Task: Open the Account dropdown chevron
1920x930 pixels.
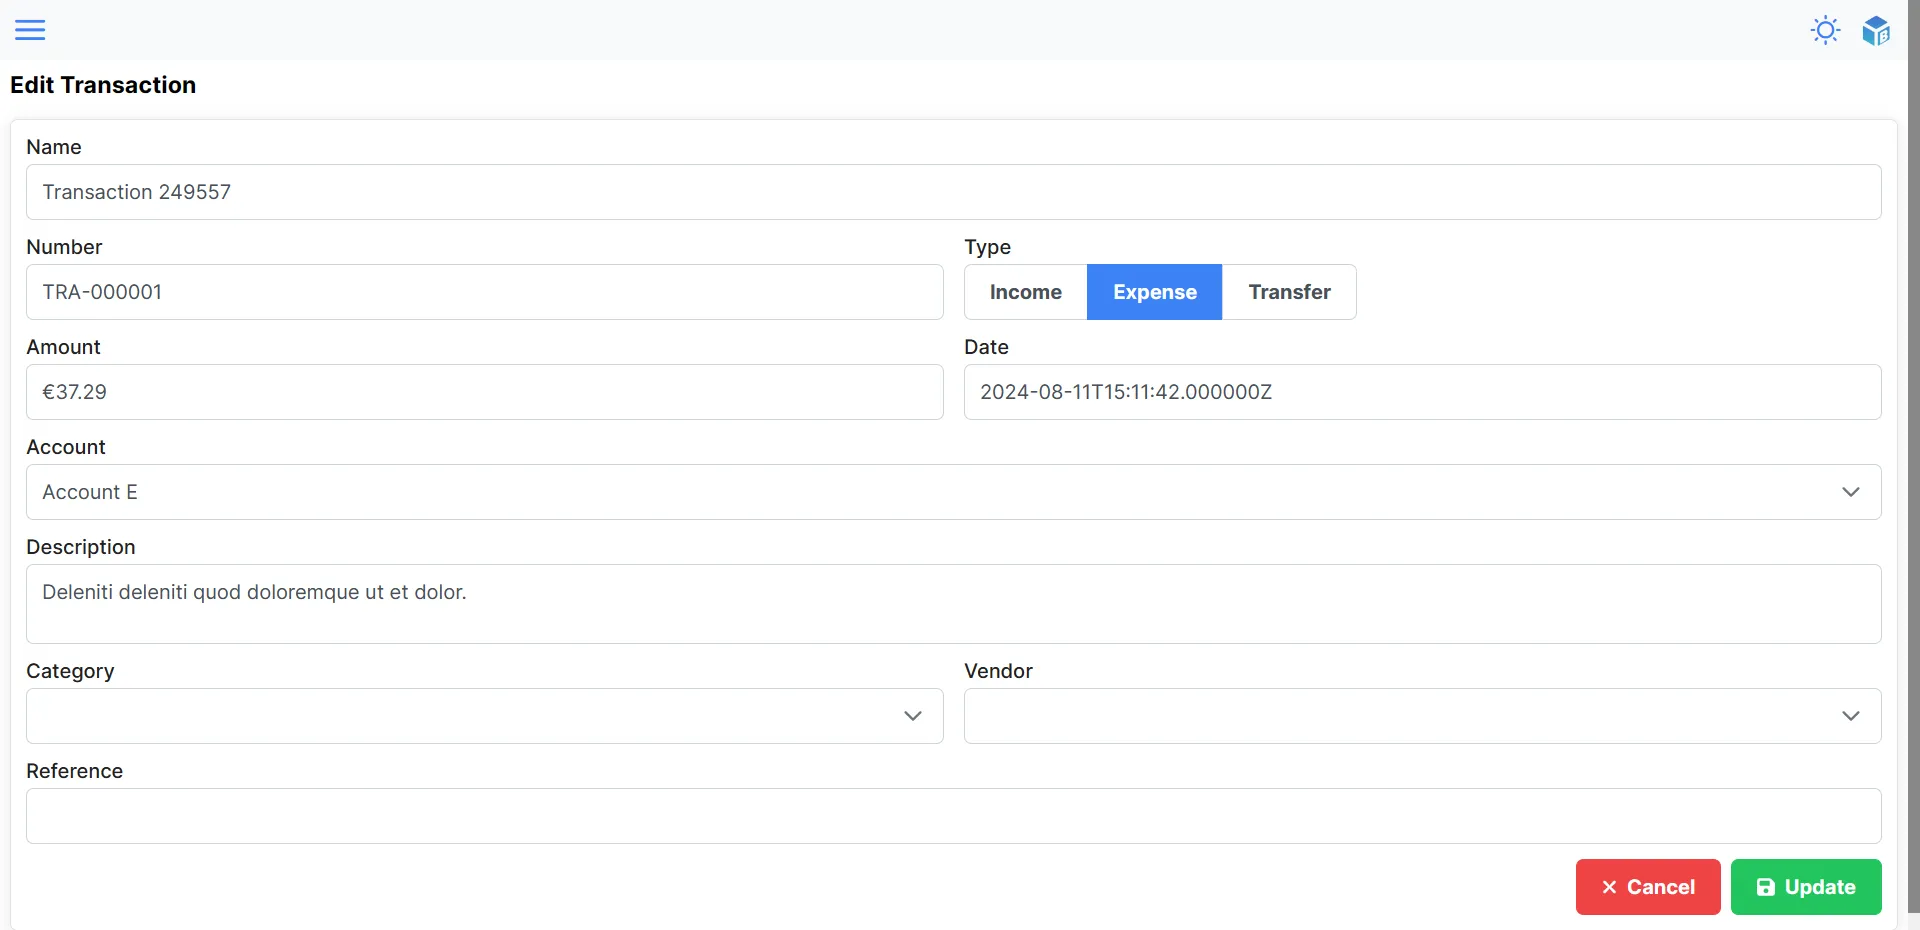Action: tap(1851, 492)
